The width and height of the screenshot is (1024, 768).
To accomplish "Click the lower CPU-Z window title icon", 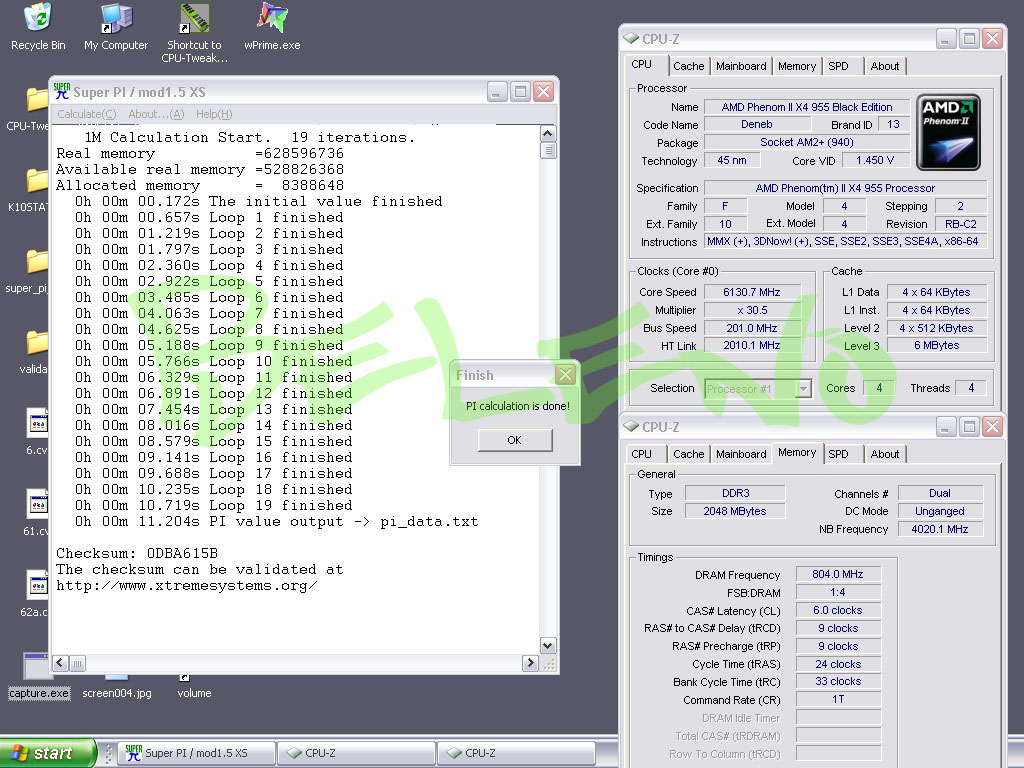I will point(631,426).
